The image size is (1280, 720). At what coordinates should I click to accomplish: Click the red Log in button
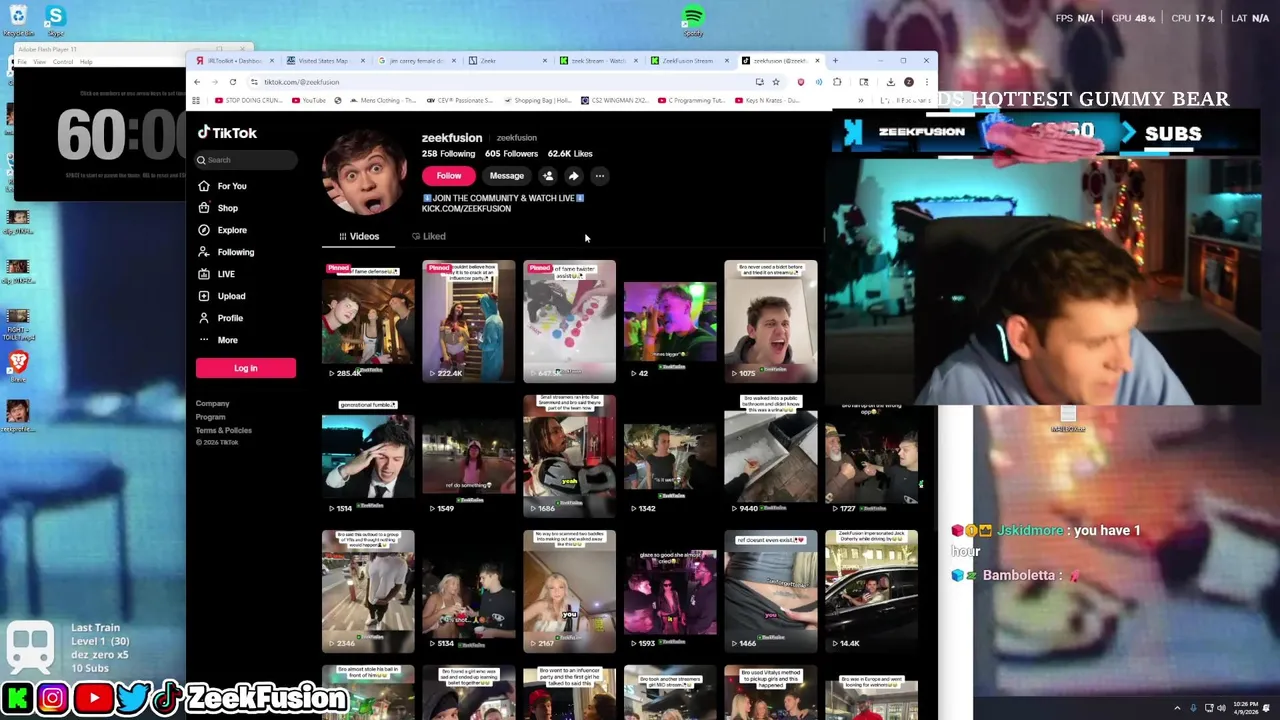pos(246,368)
